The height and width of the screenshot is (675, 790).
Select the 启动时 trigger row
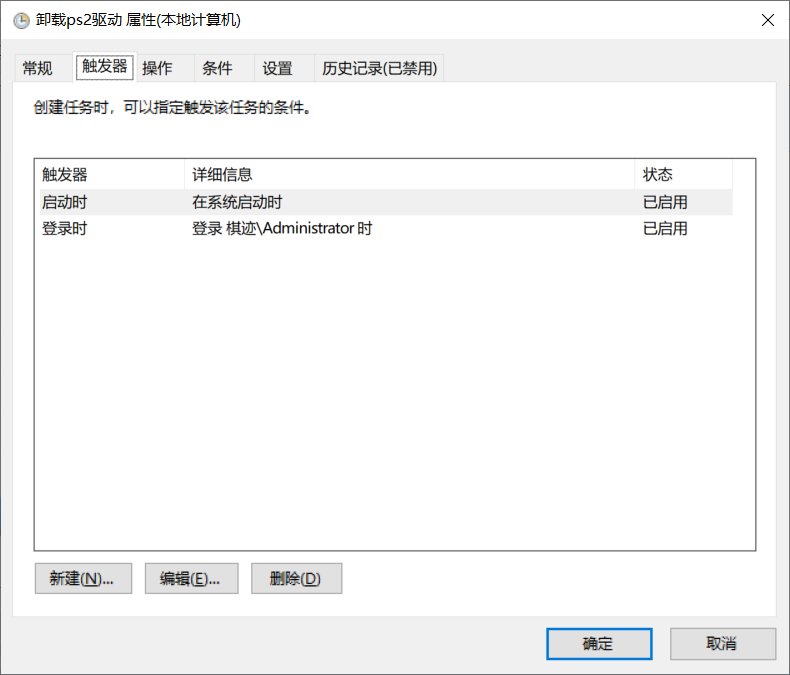coord(386,202)
